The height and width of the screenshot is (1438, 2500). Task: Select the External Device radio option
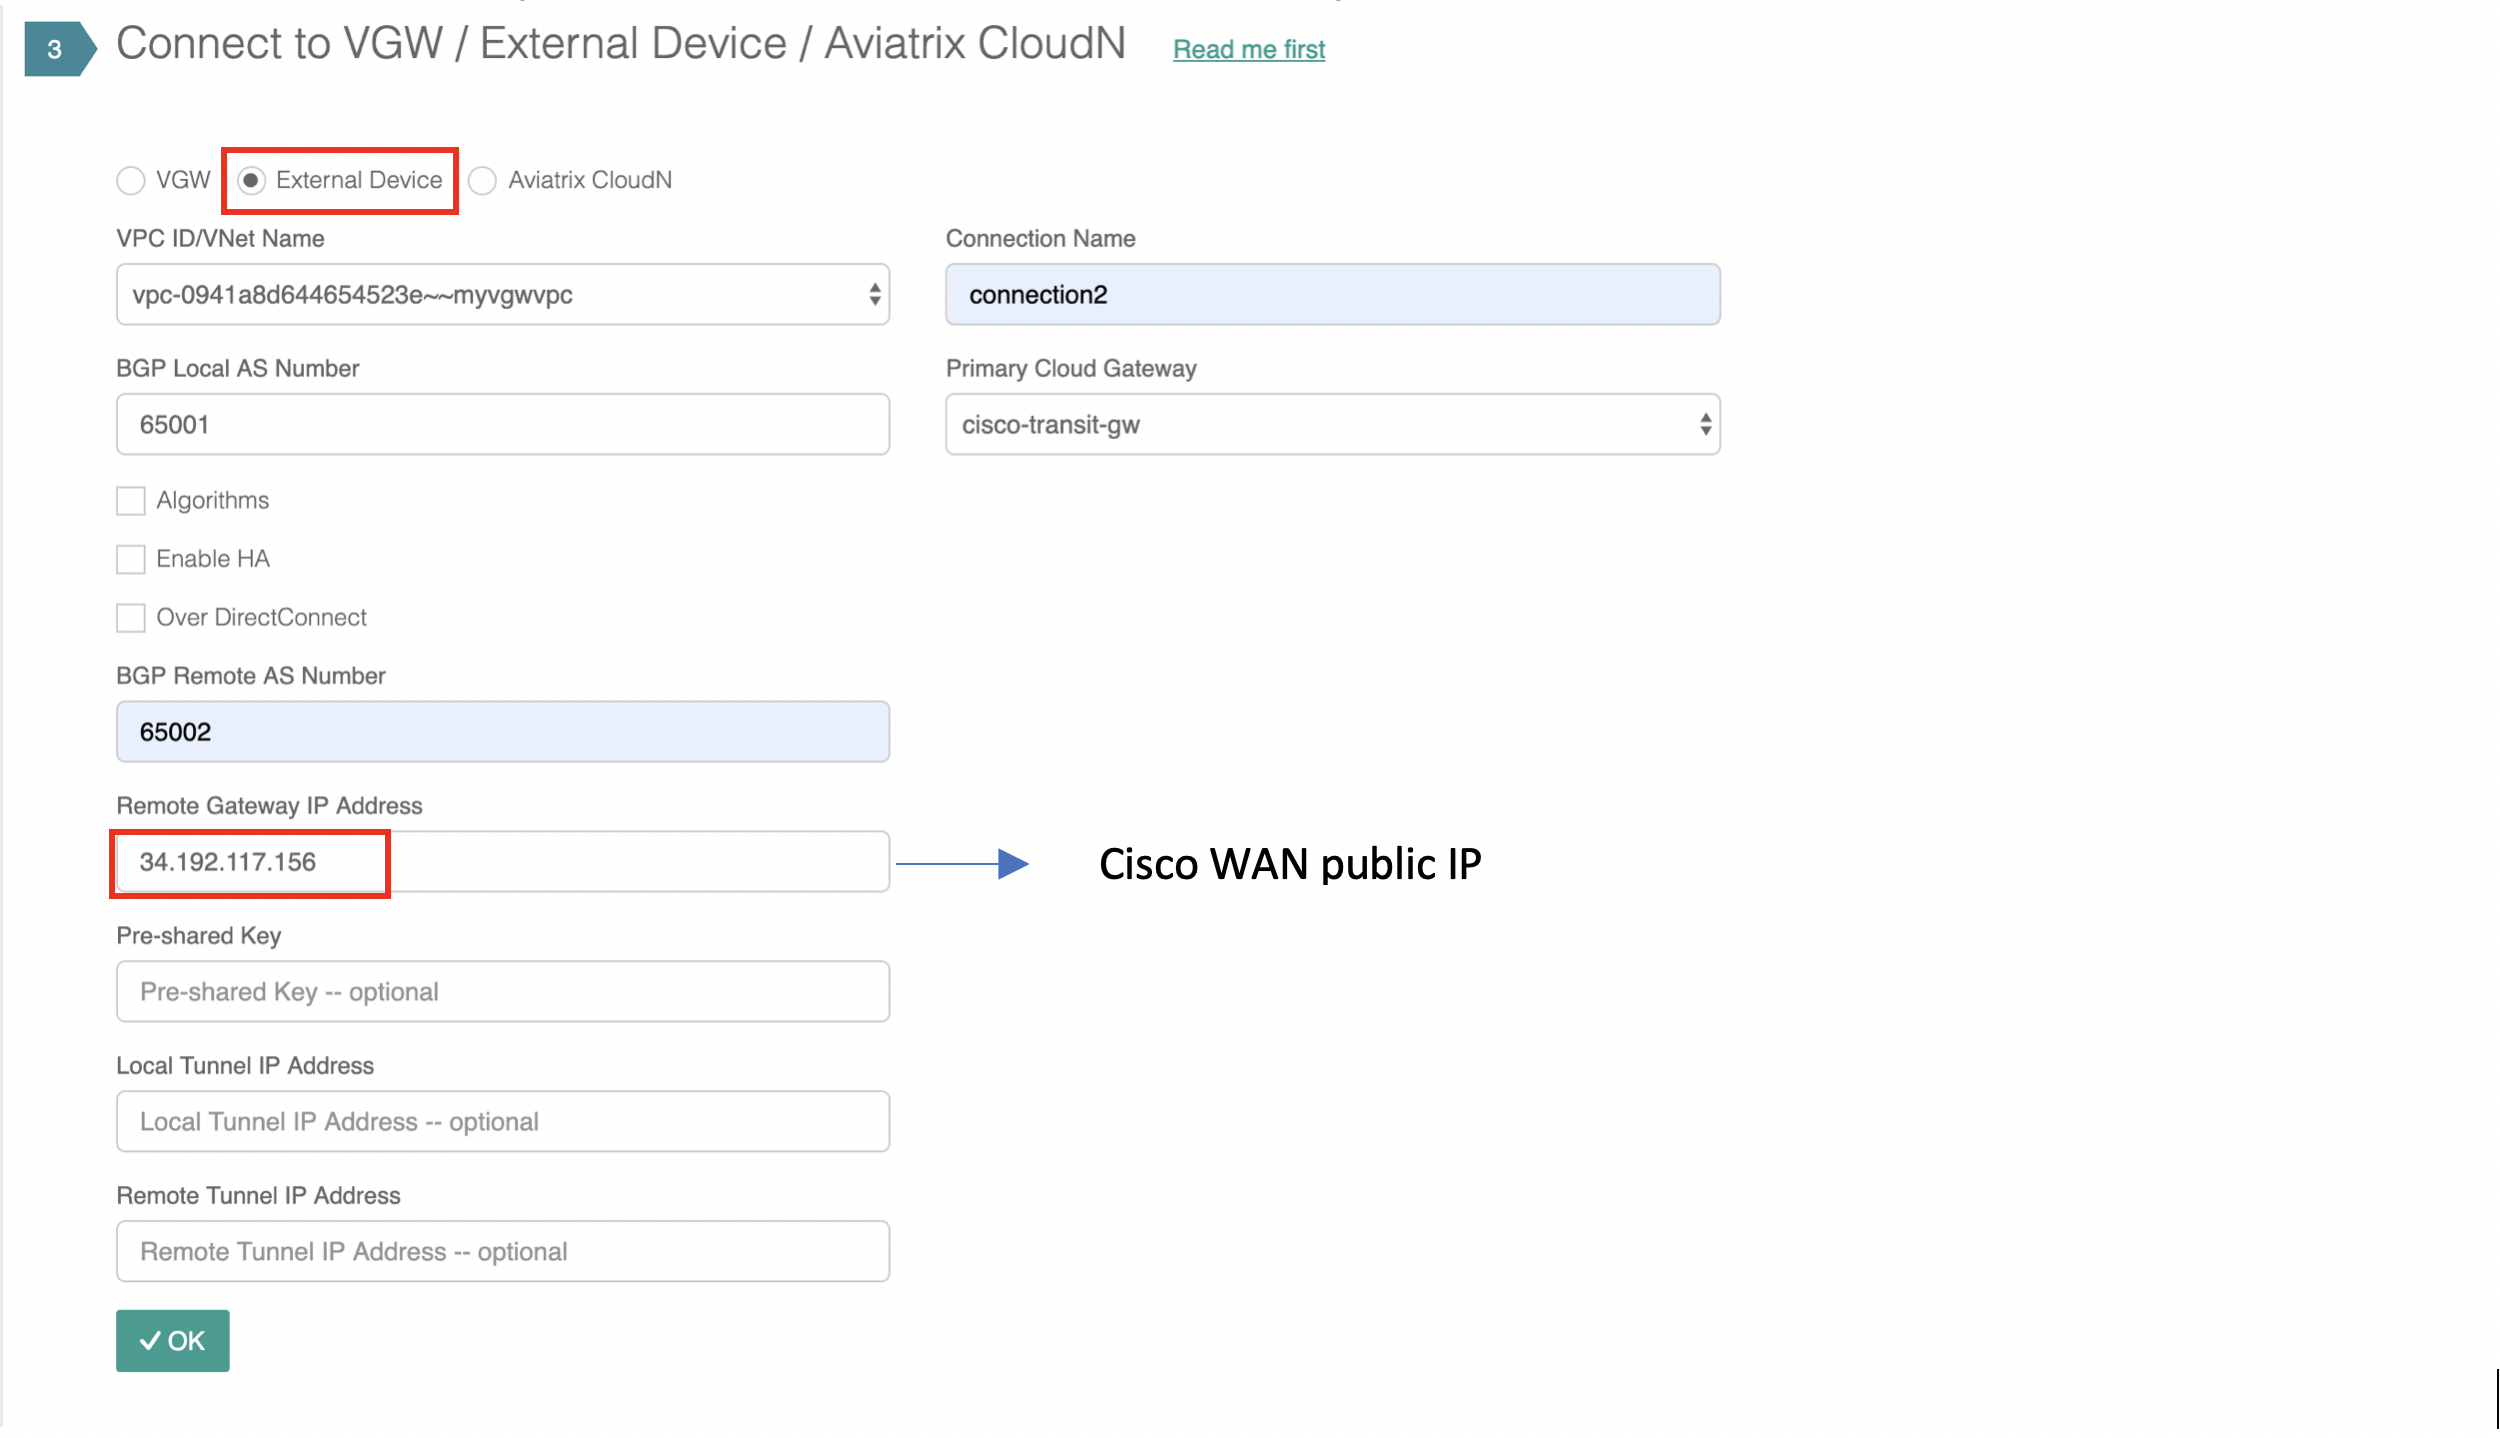(252, 181)
